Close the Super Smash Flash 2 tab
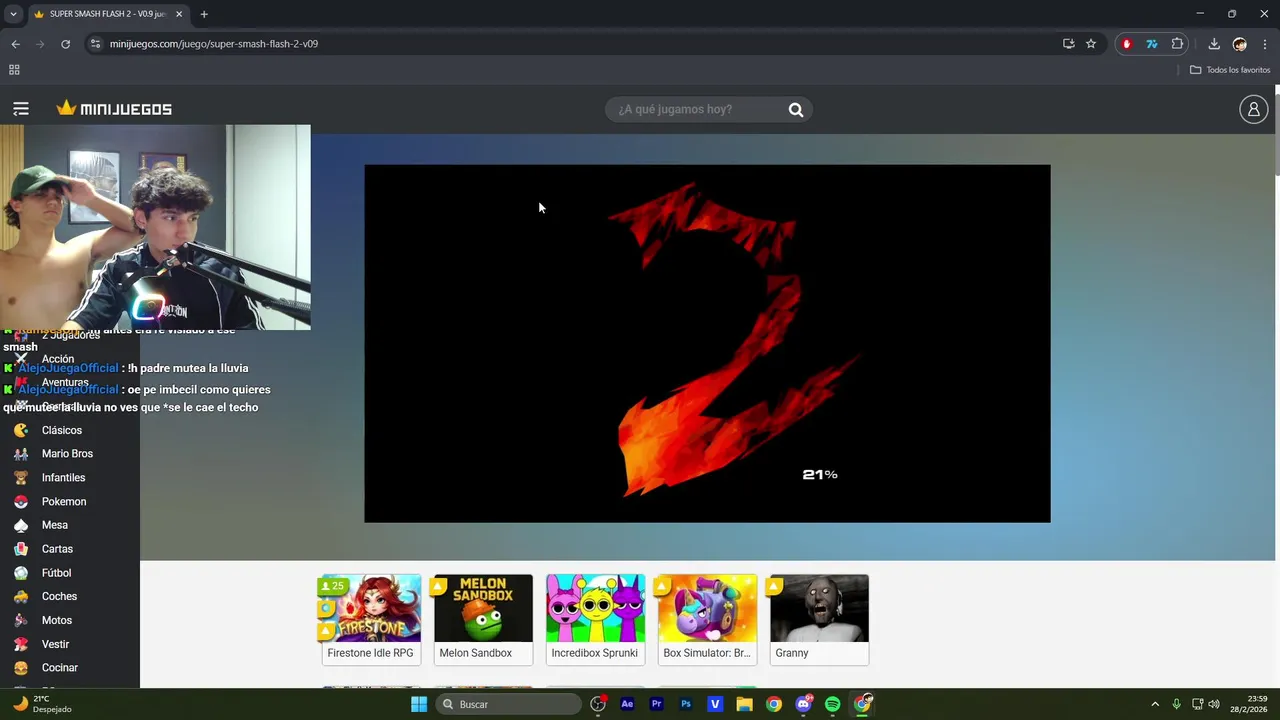The image size is (1280, 720). 179,14
